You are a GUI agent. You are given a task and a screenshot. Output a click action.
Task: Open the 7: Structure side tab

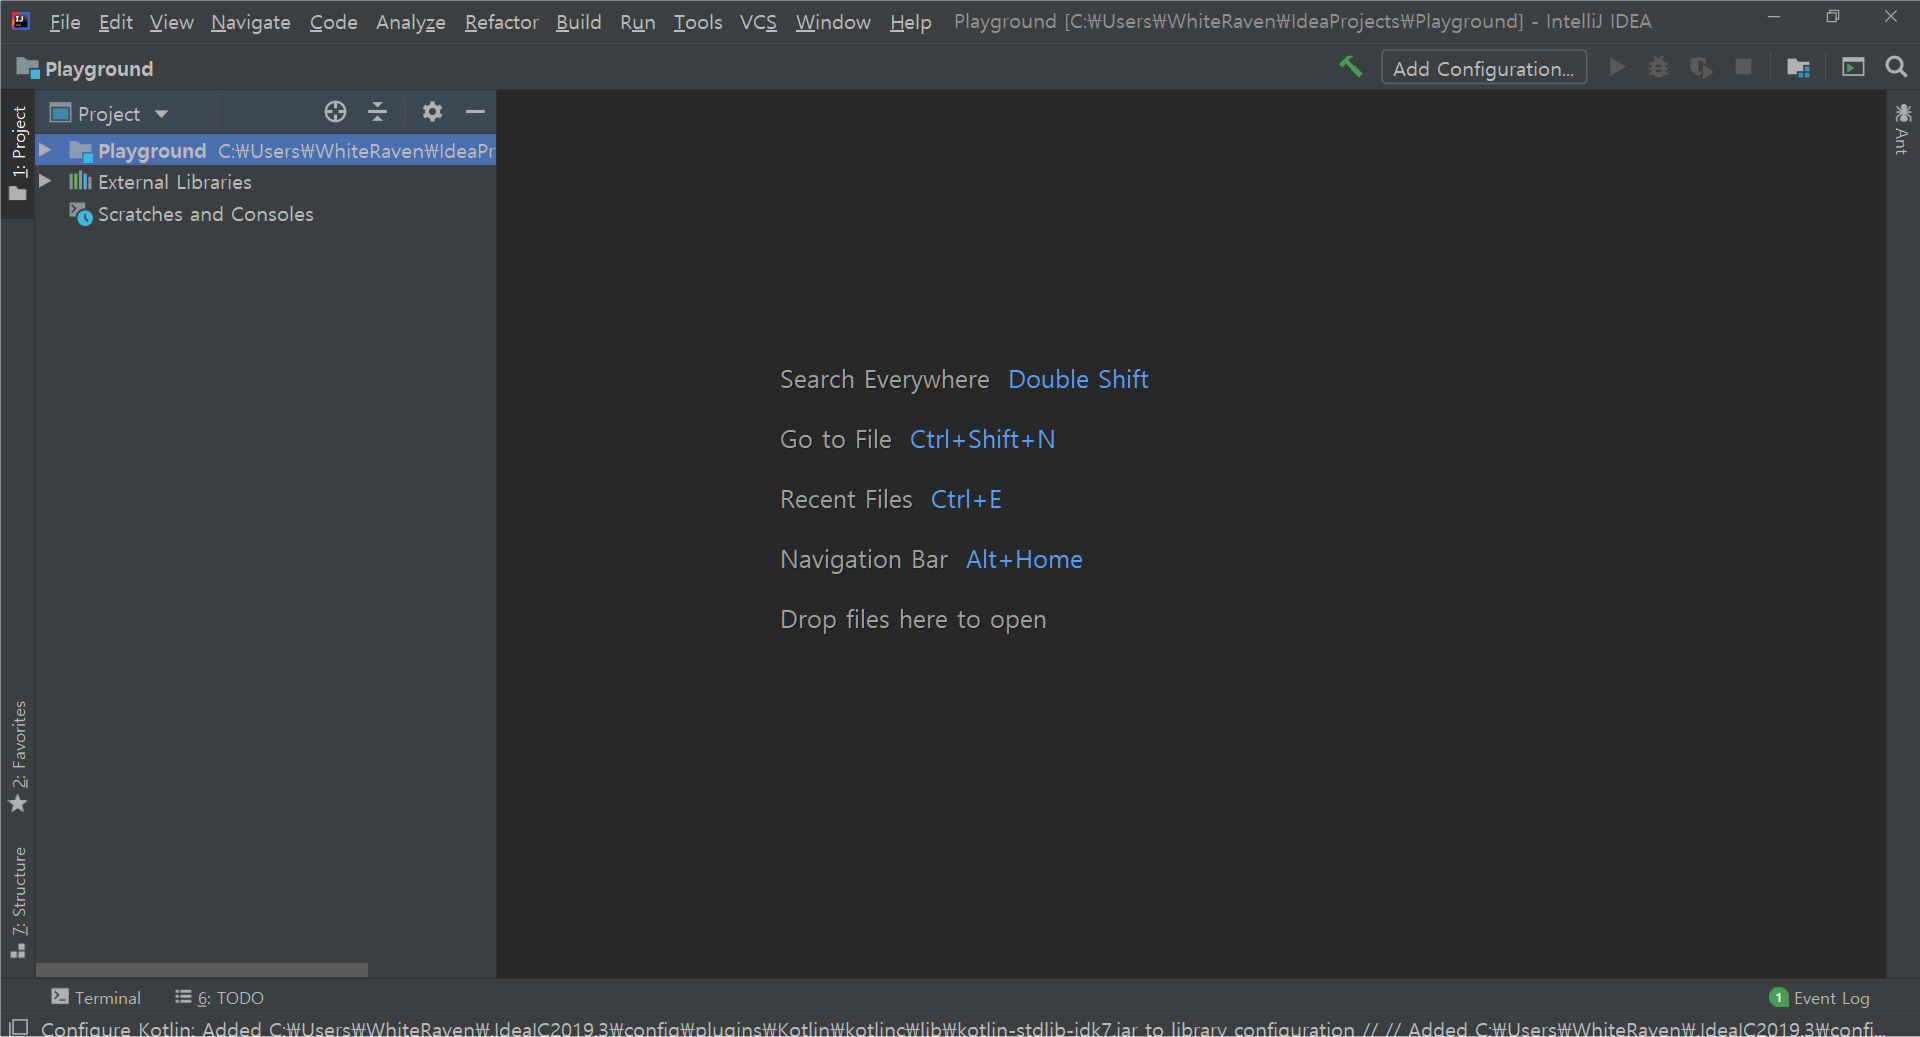[x=18, y=902]
